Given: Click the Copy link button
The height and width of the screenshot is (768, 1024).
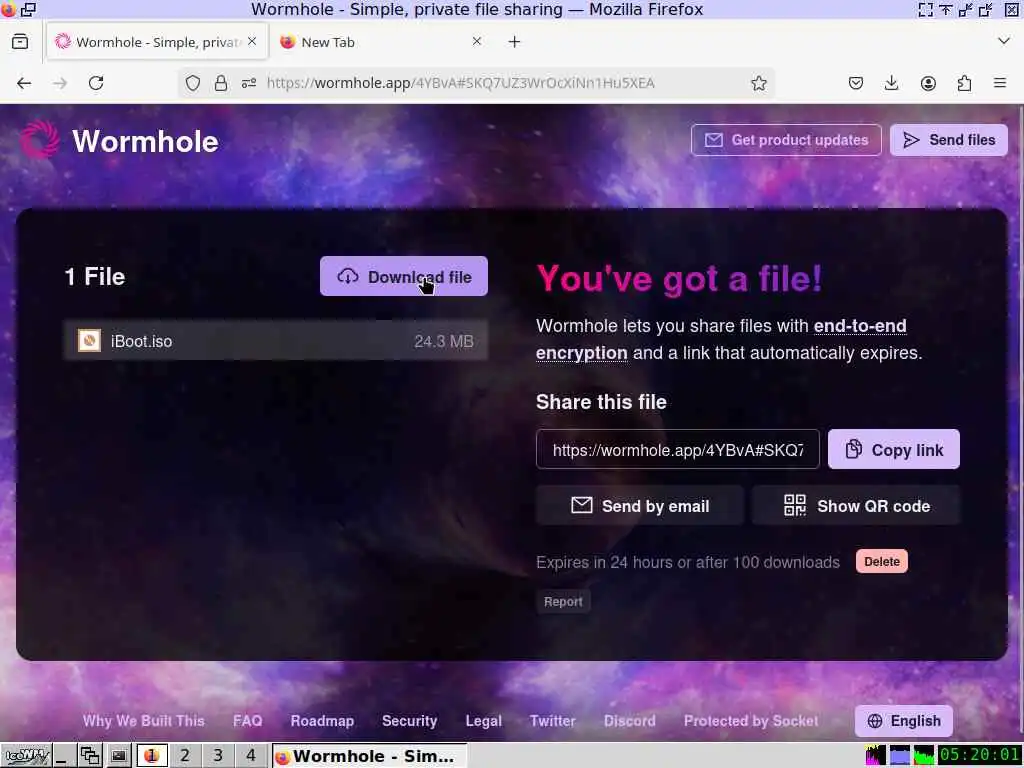Looking at the screenshot, I should coord(893,449).
